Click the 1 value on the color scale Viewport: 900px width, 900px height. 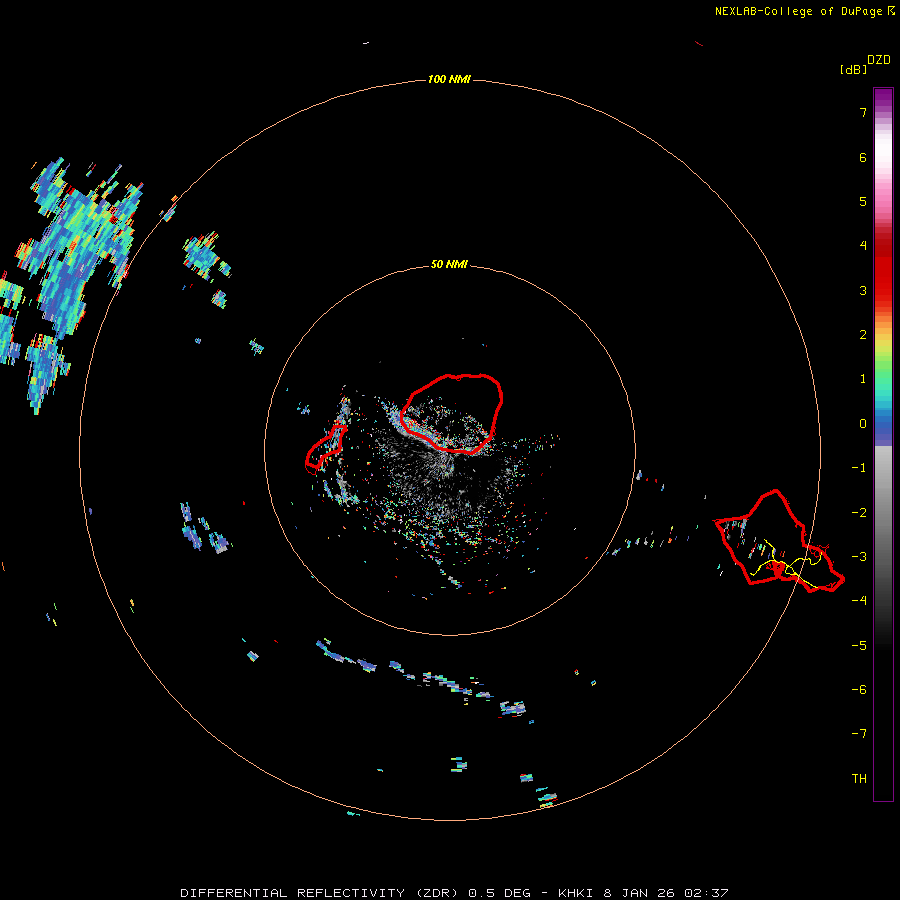[863, 379]
